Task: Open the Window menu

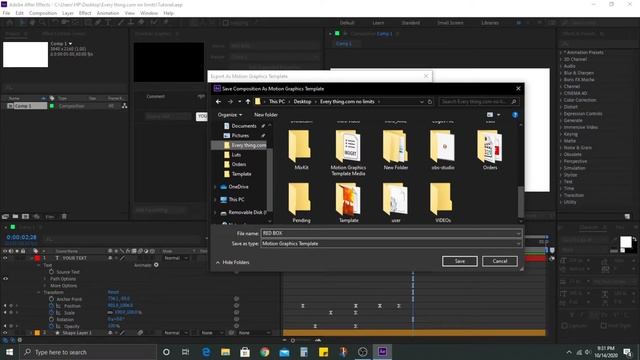Action: click(149, 13)
